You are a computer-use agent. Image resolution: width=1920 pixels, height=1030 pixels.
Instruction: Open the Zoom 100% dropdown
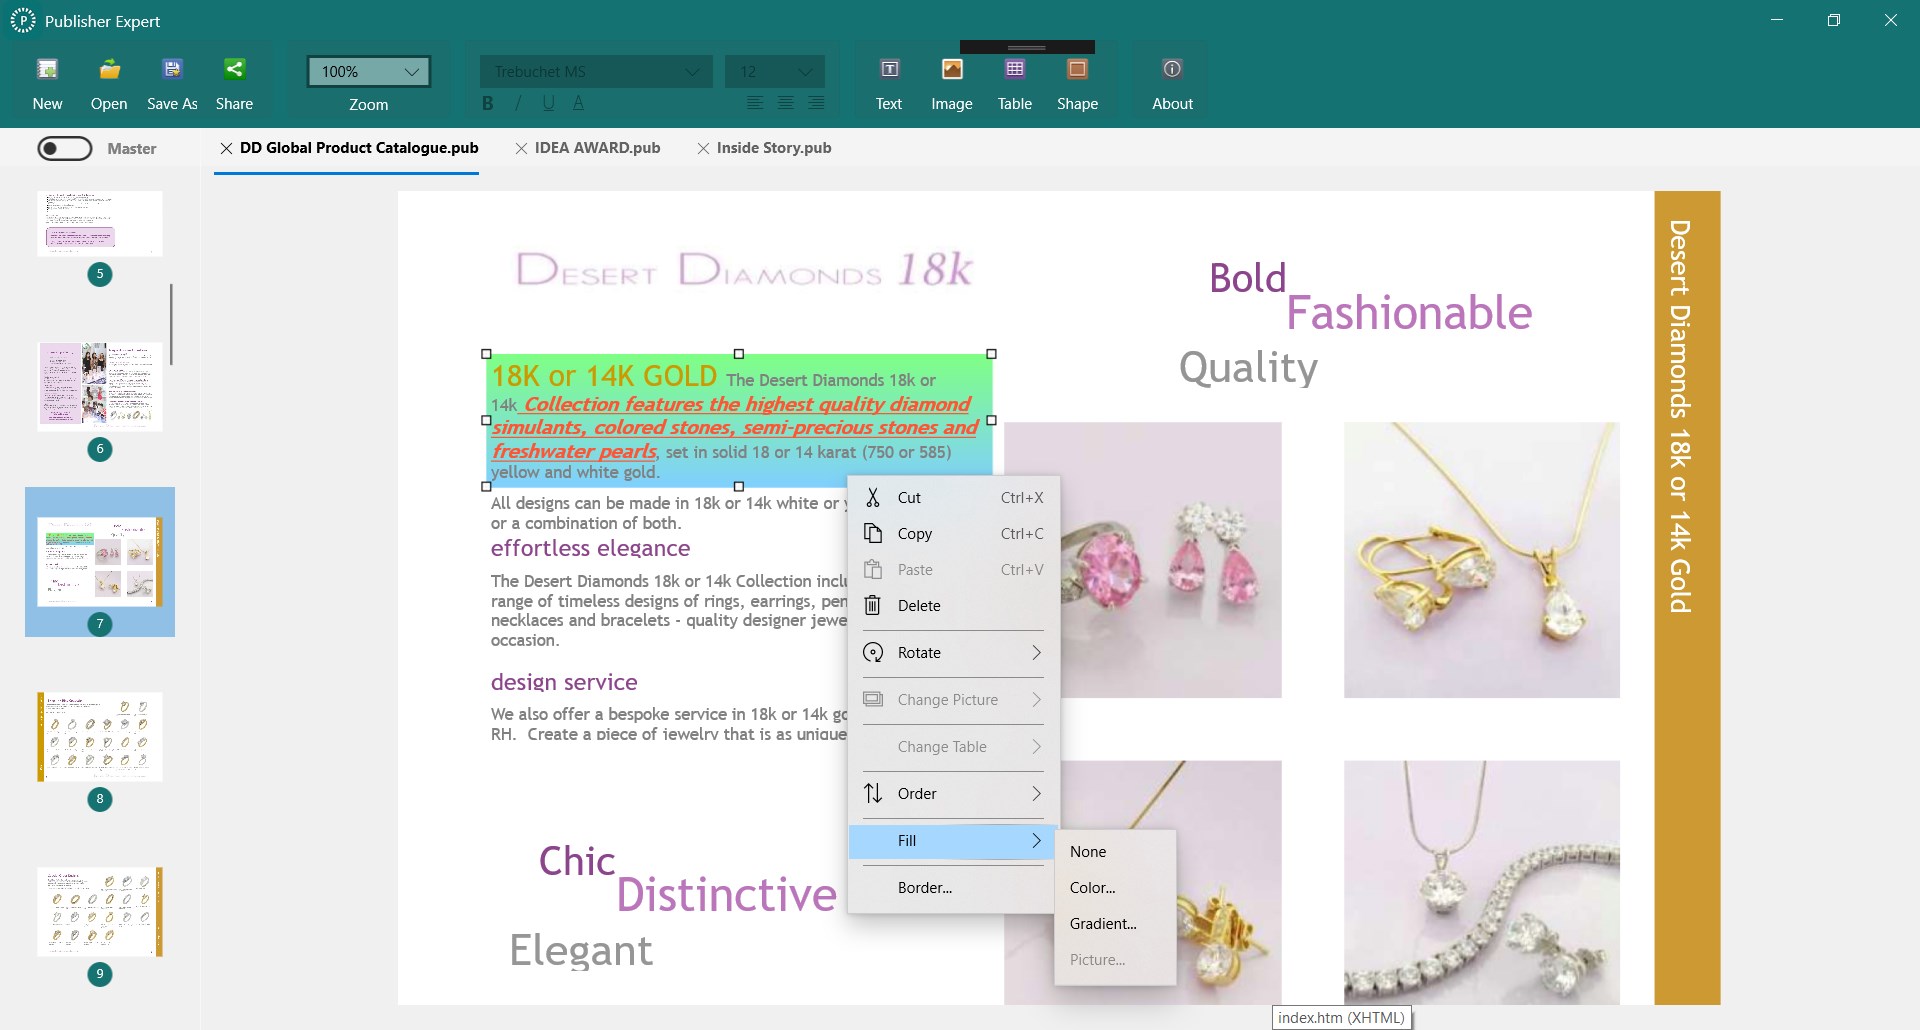(369, 72)
